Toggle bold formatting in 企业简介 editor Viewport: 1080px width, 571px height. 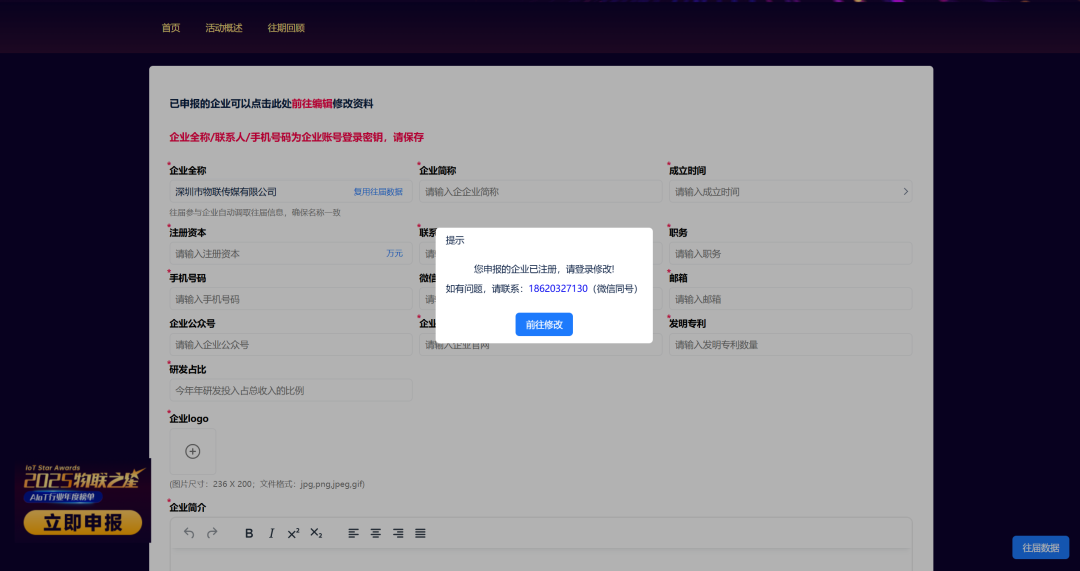click(249, 533)
